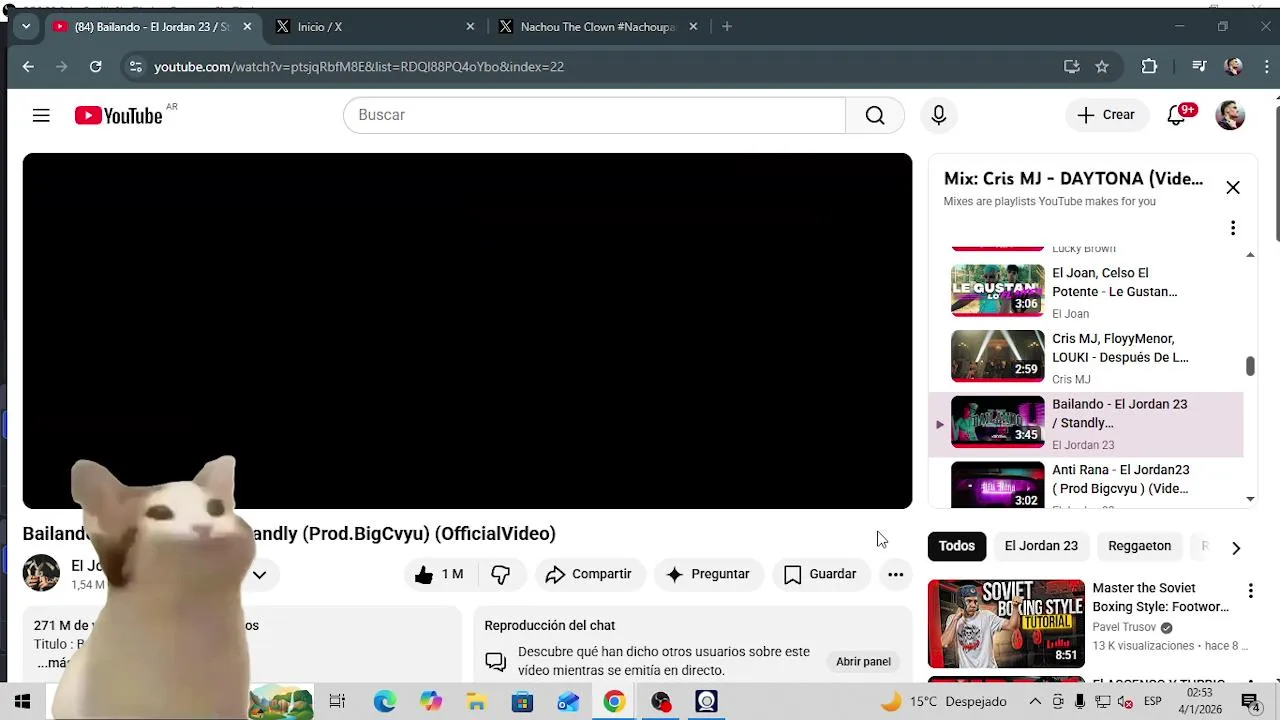Image resolution: width=1280 pixels, height=720 pixels.
Task: View site information in address bar
Action: pos(136,67)
